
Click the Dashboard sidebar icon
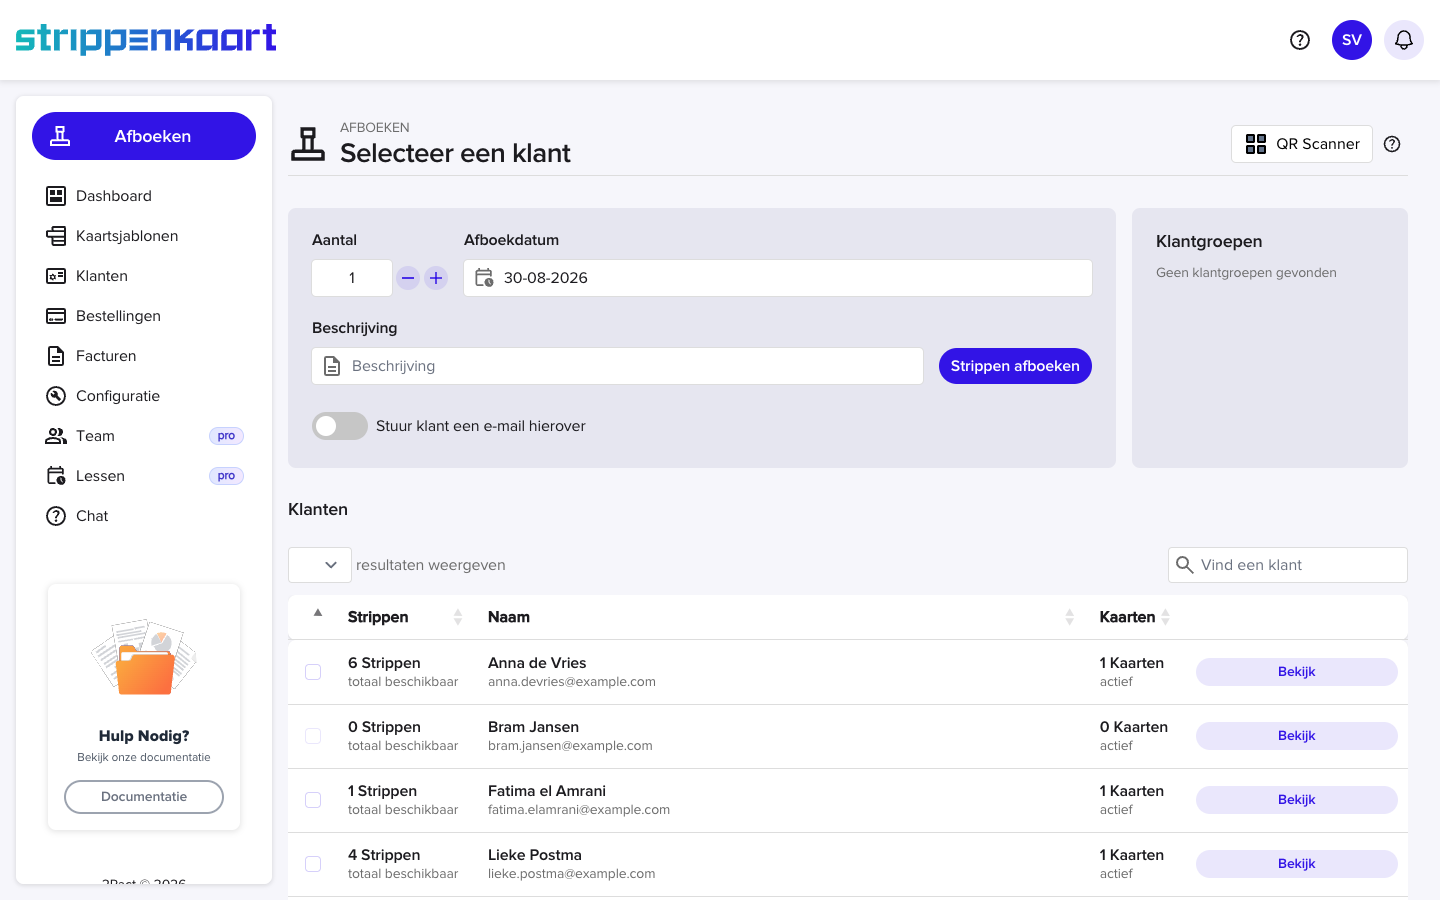tap(56, 196)
